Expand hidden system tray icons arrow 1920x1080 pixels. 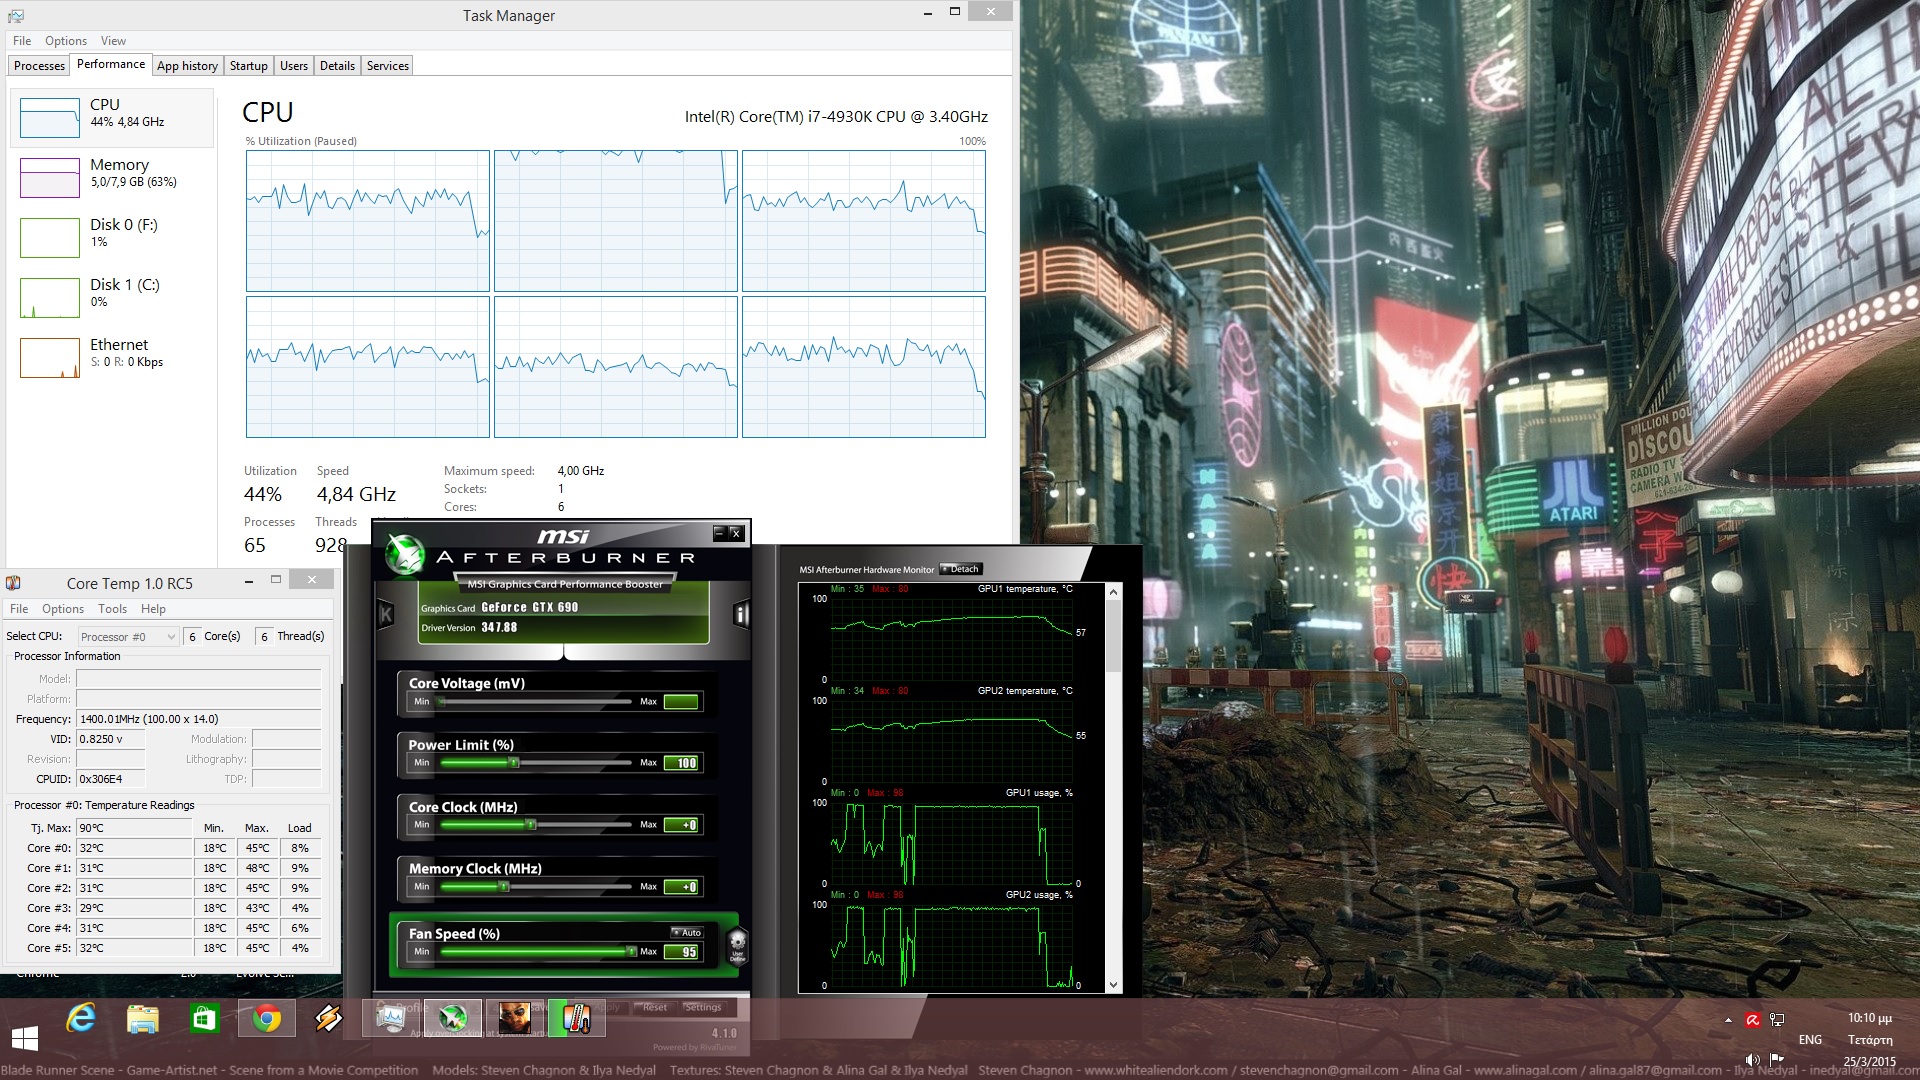tap(1728, 1020)
